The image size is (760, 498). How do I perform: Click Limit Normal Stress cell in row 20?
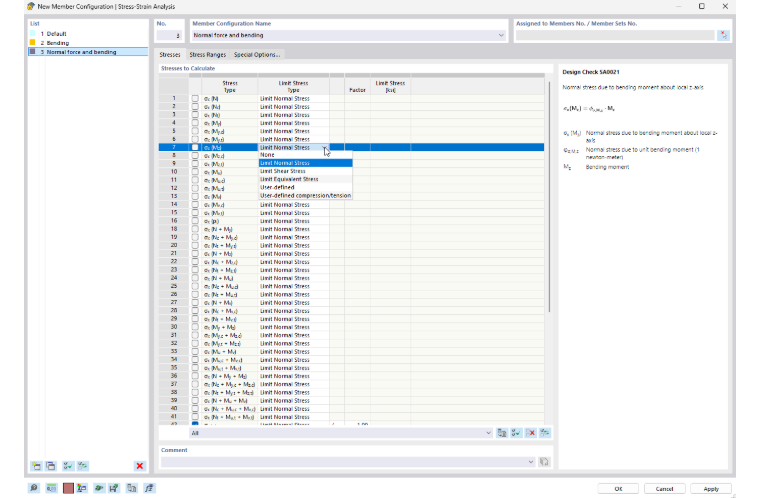click(294, 245)
